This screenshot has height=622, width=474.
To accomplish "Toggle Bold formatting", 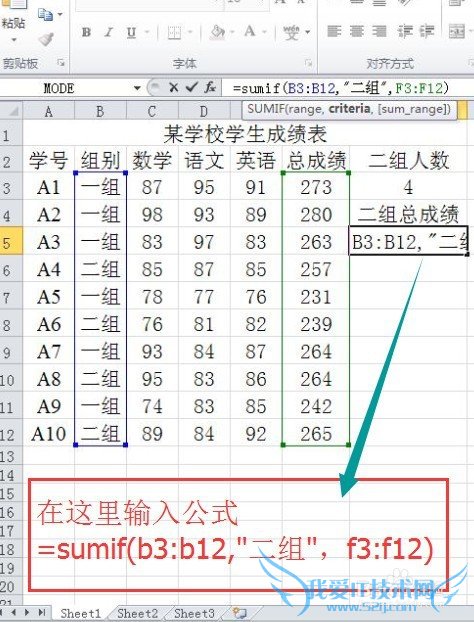I will click(86, 32).
